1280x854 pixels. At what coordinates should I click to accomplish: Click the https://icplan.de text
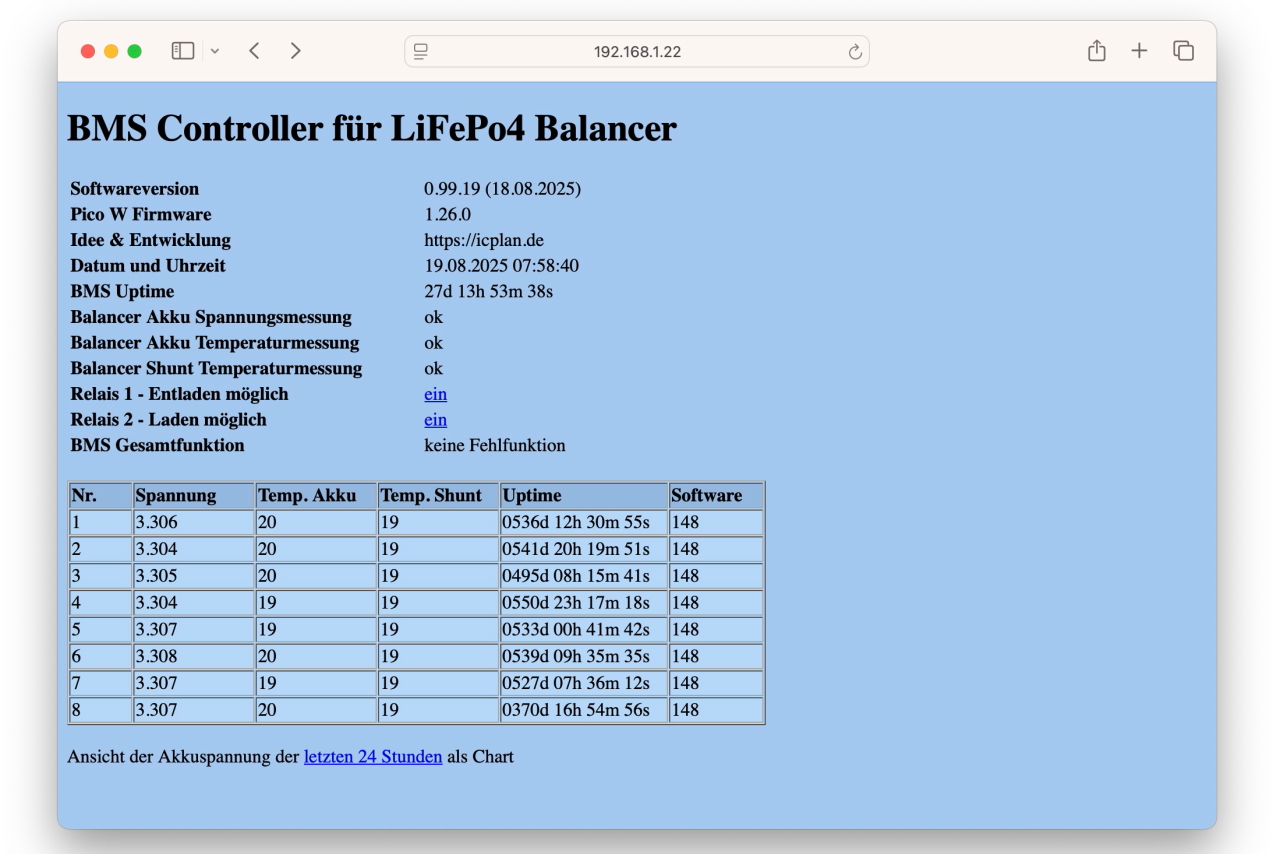point(484,240)
